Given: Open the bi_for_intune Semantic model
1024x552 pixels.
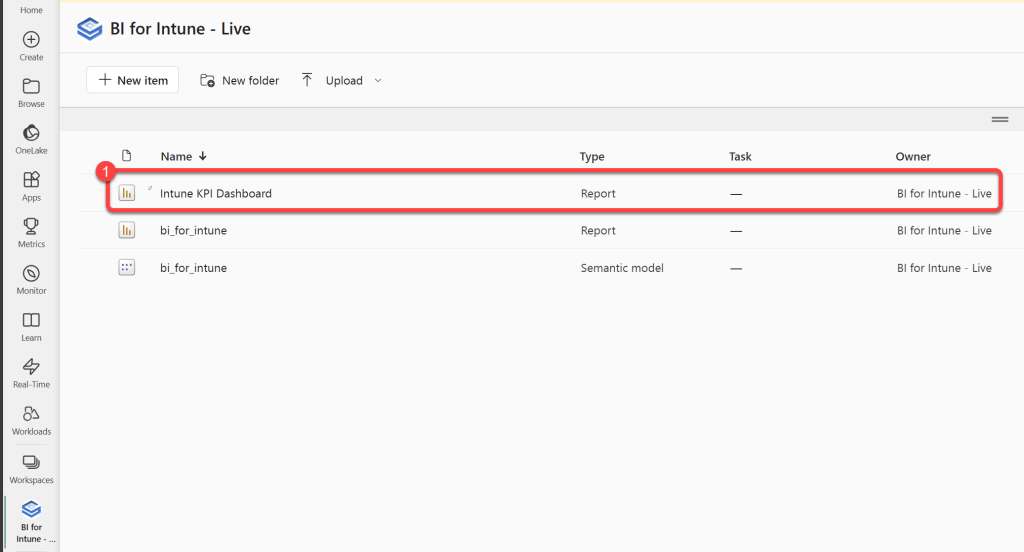Looking at the screenshot, I should 193,268.
